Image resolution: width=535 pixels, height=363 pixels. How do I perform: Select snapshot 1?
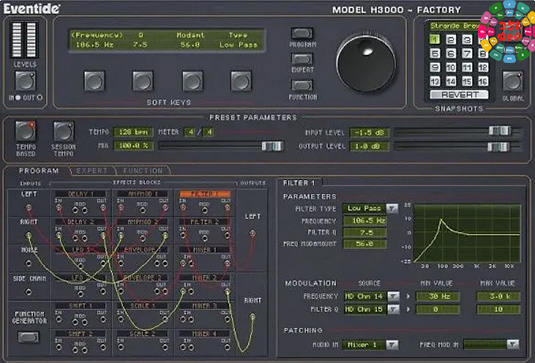[x=434, y=39]
